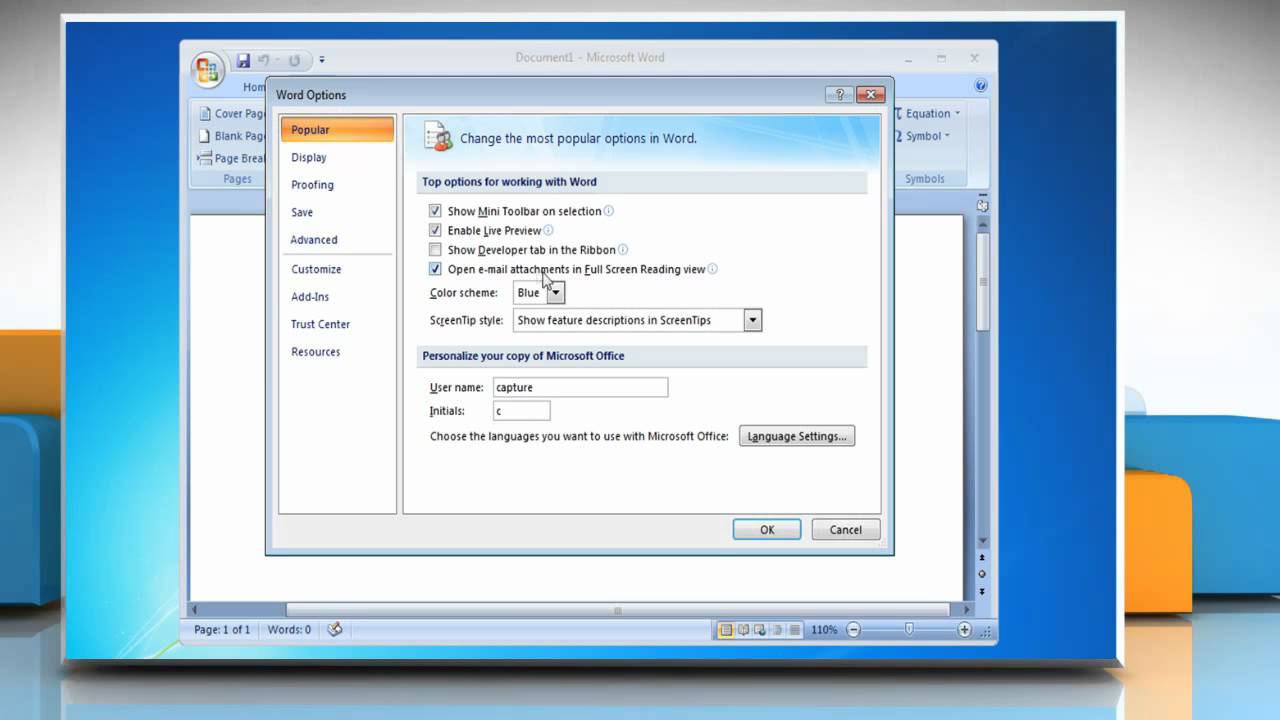Uncheck Enable Live Preview
The image size is (1280, 720).
pos(435,230)
